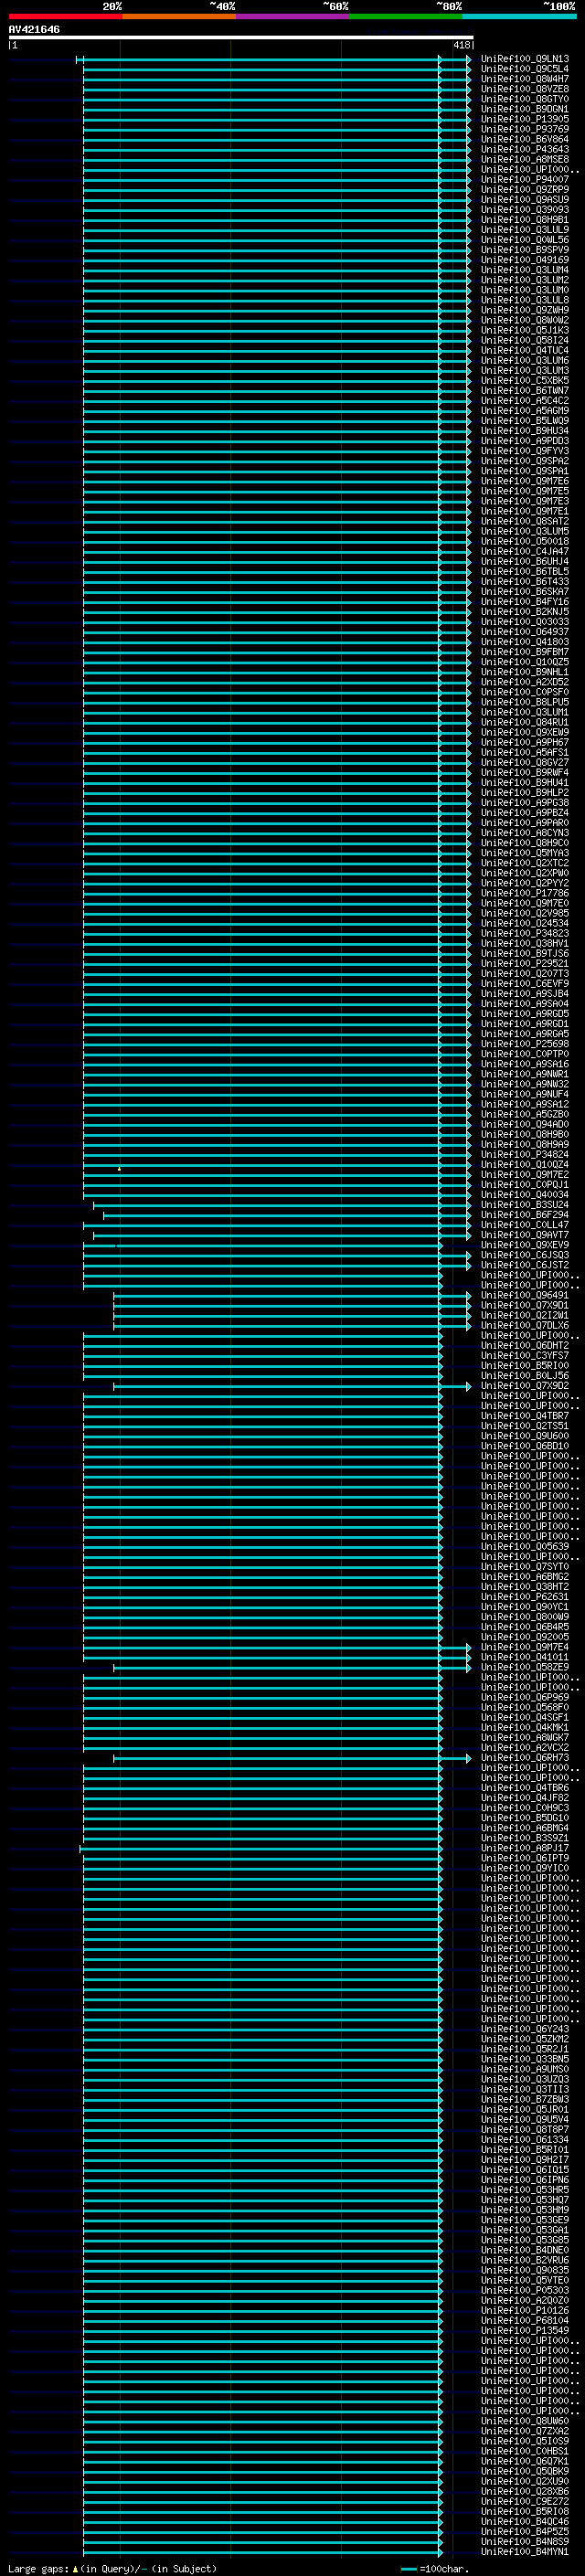Open UniRef100_Q9AVT7 hit
The height and width of the screenshot is (2576, 585).
point(524,1235)
